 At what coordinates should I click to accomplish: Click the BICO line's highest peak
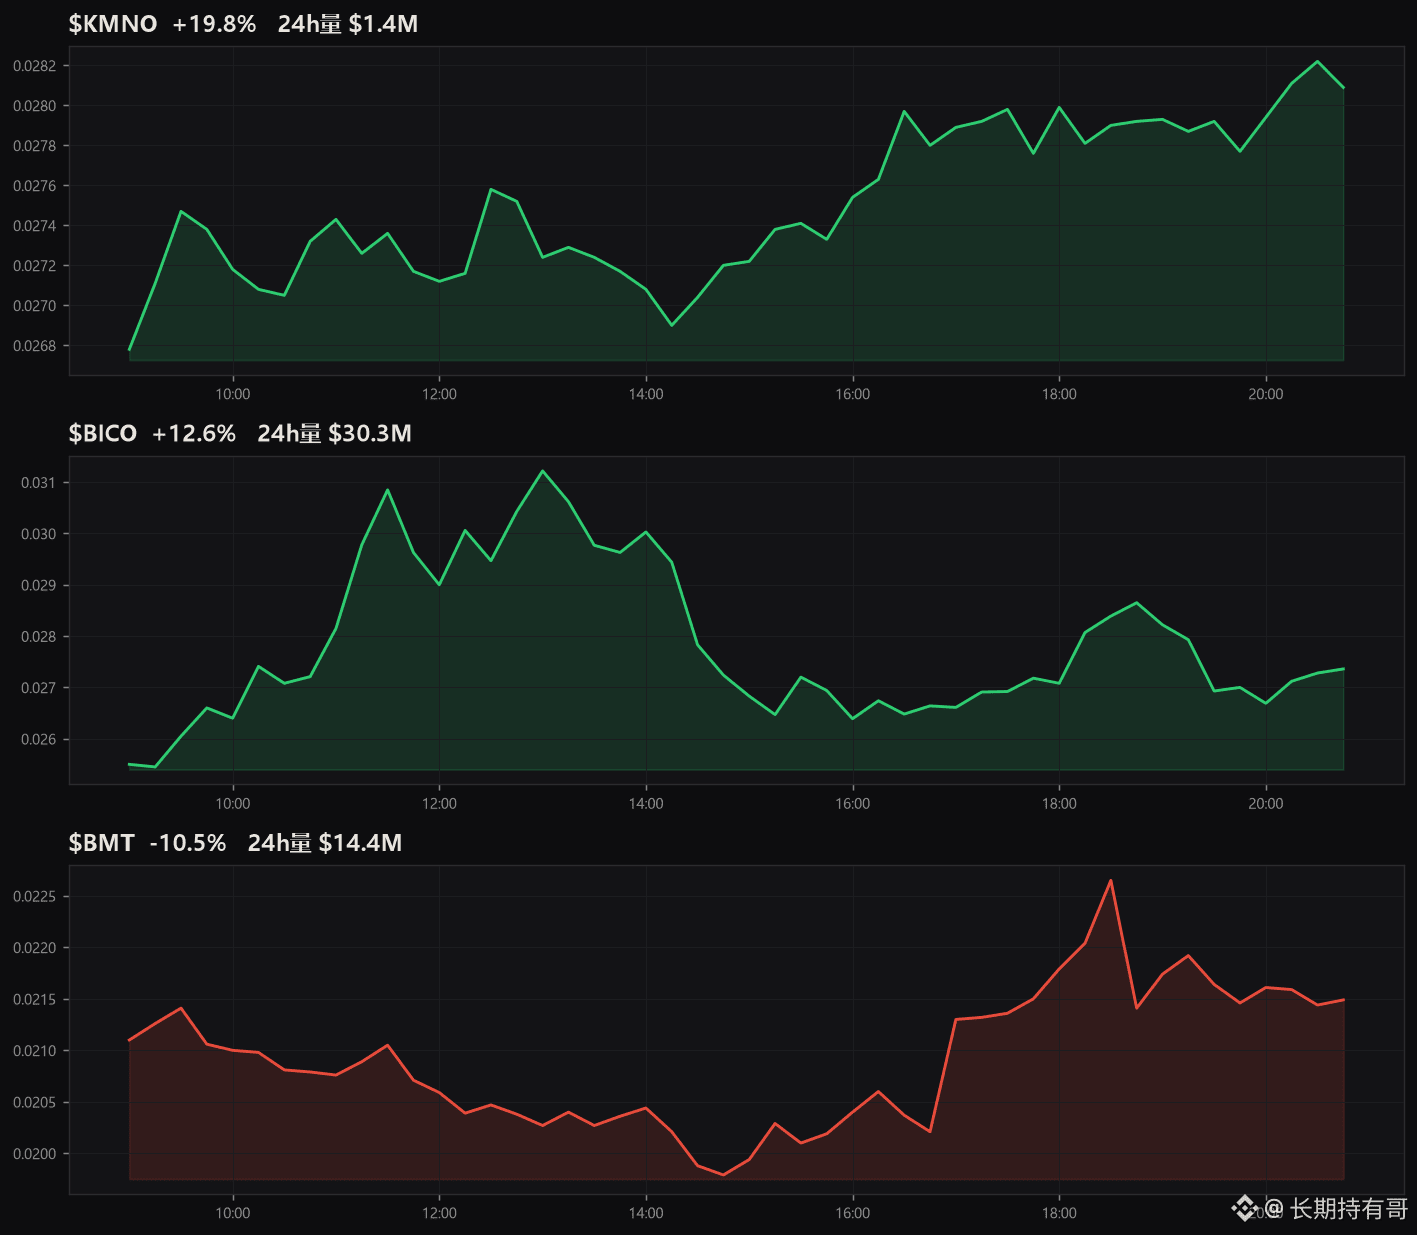[x=543, y=471]
